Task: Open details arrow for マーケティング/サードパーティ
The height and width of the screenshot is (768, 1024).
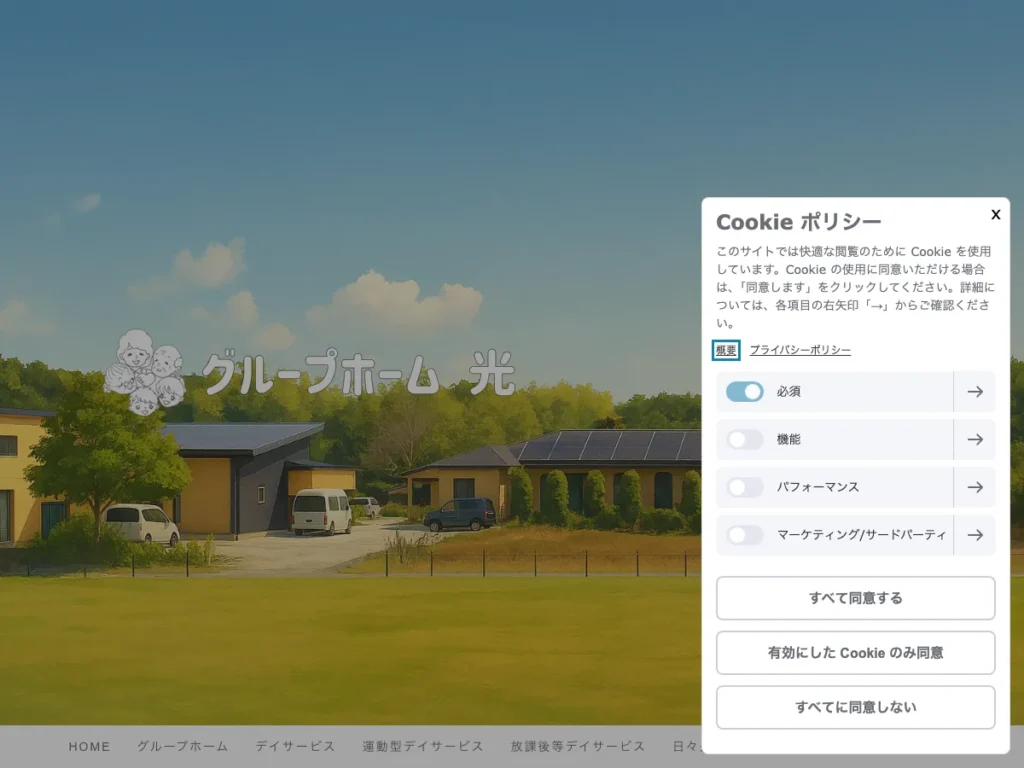Action: [x=975, y=535]
